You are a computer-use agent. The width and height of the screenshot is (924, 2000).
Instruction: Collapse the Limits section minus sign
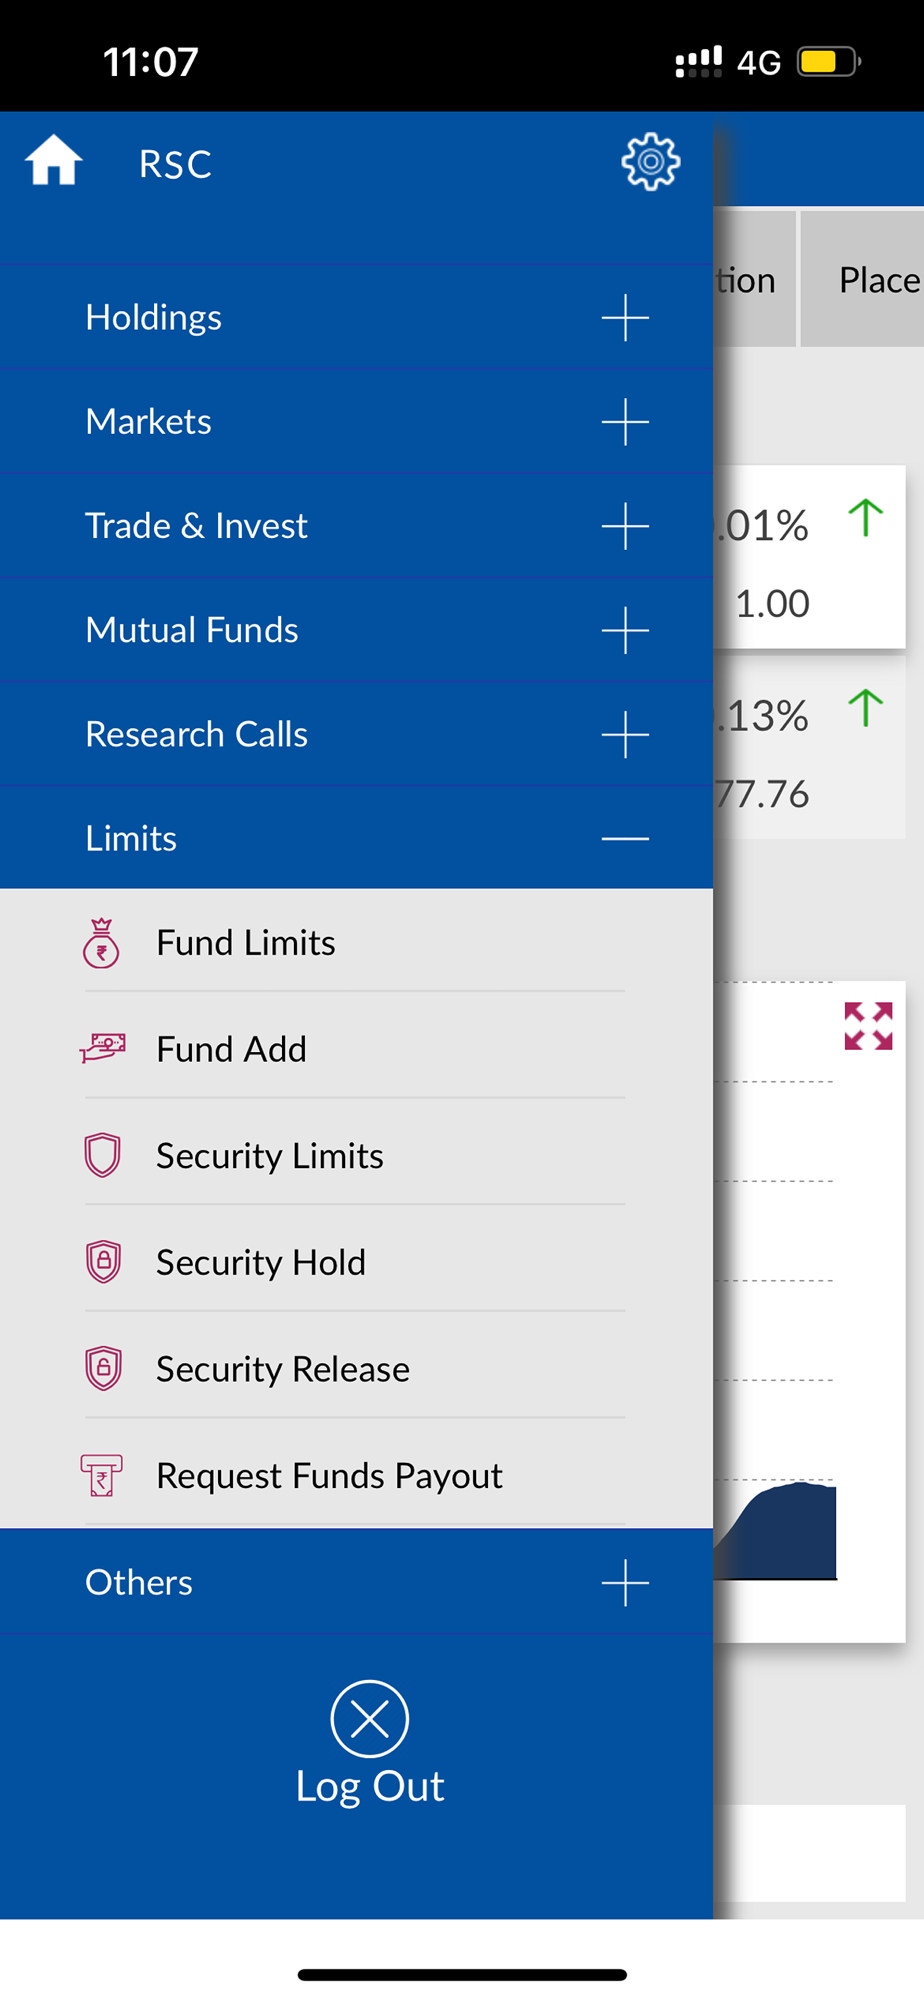coord(625,838)
